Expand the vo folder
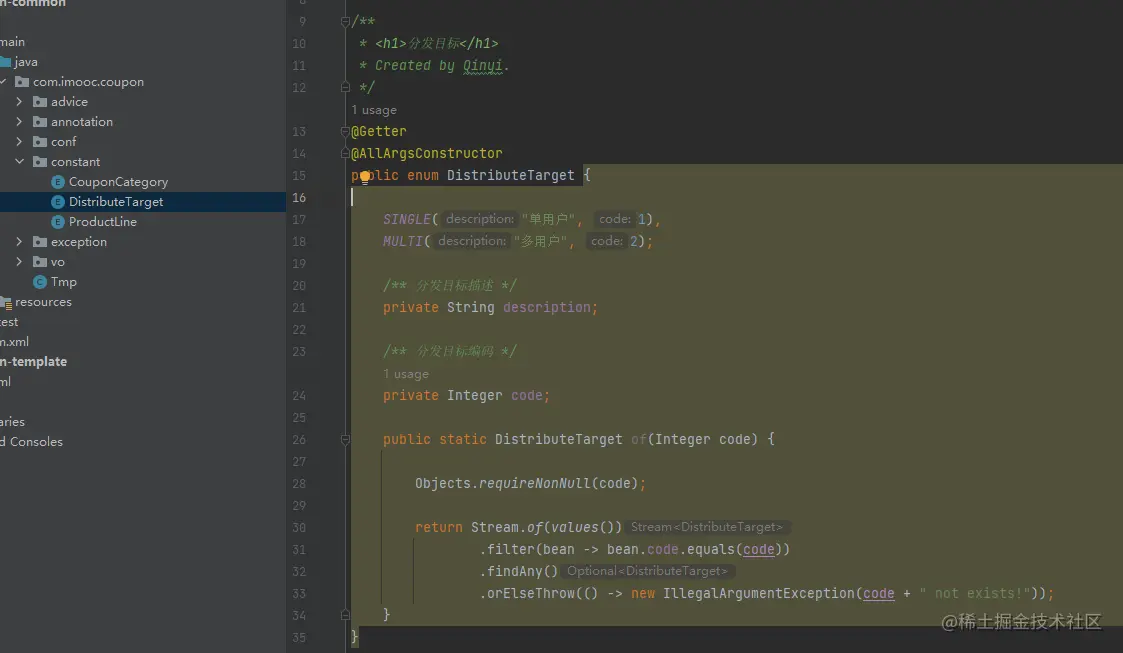 tap(19, 262)
